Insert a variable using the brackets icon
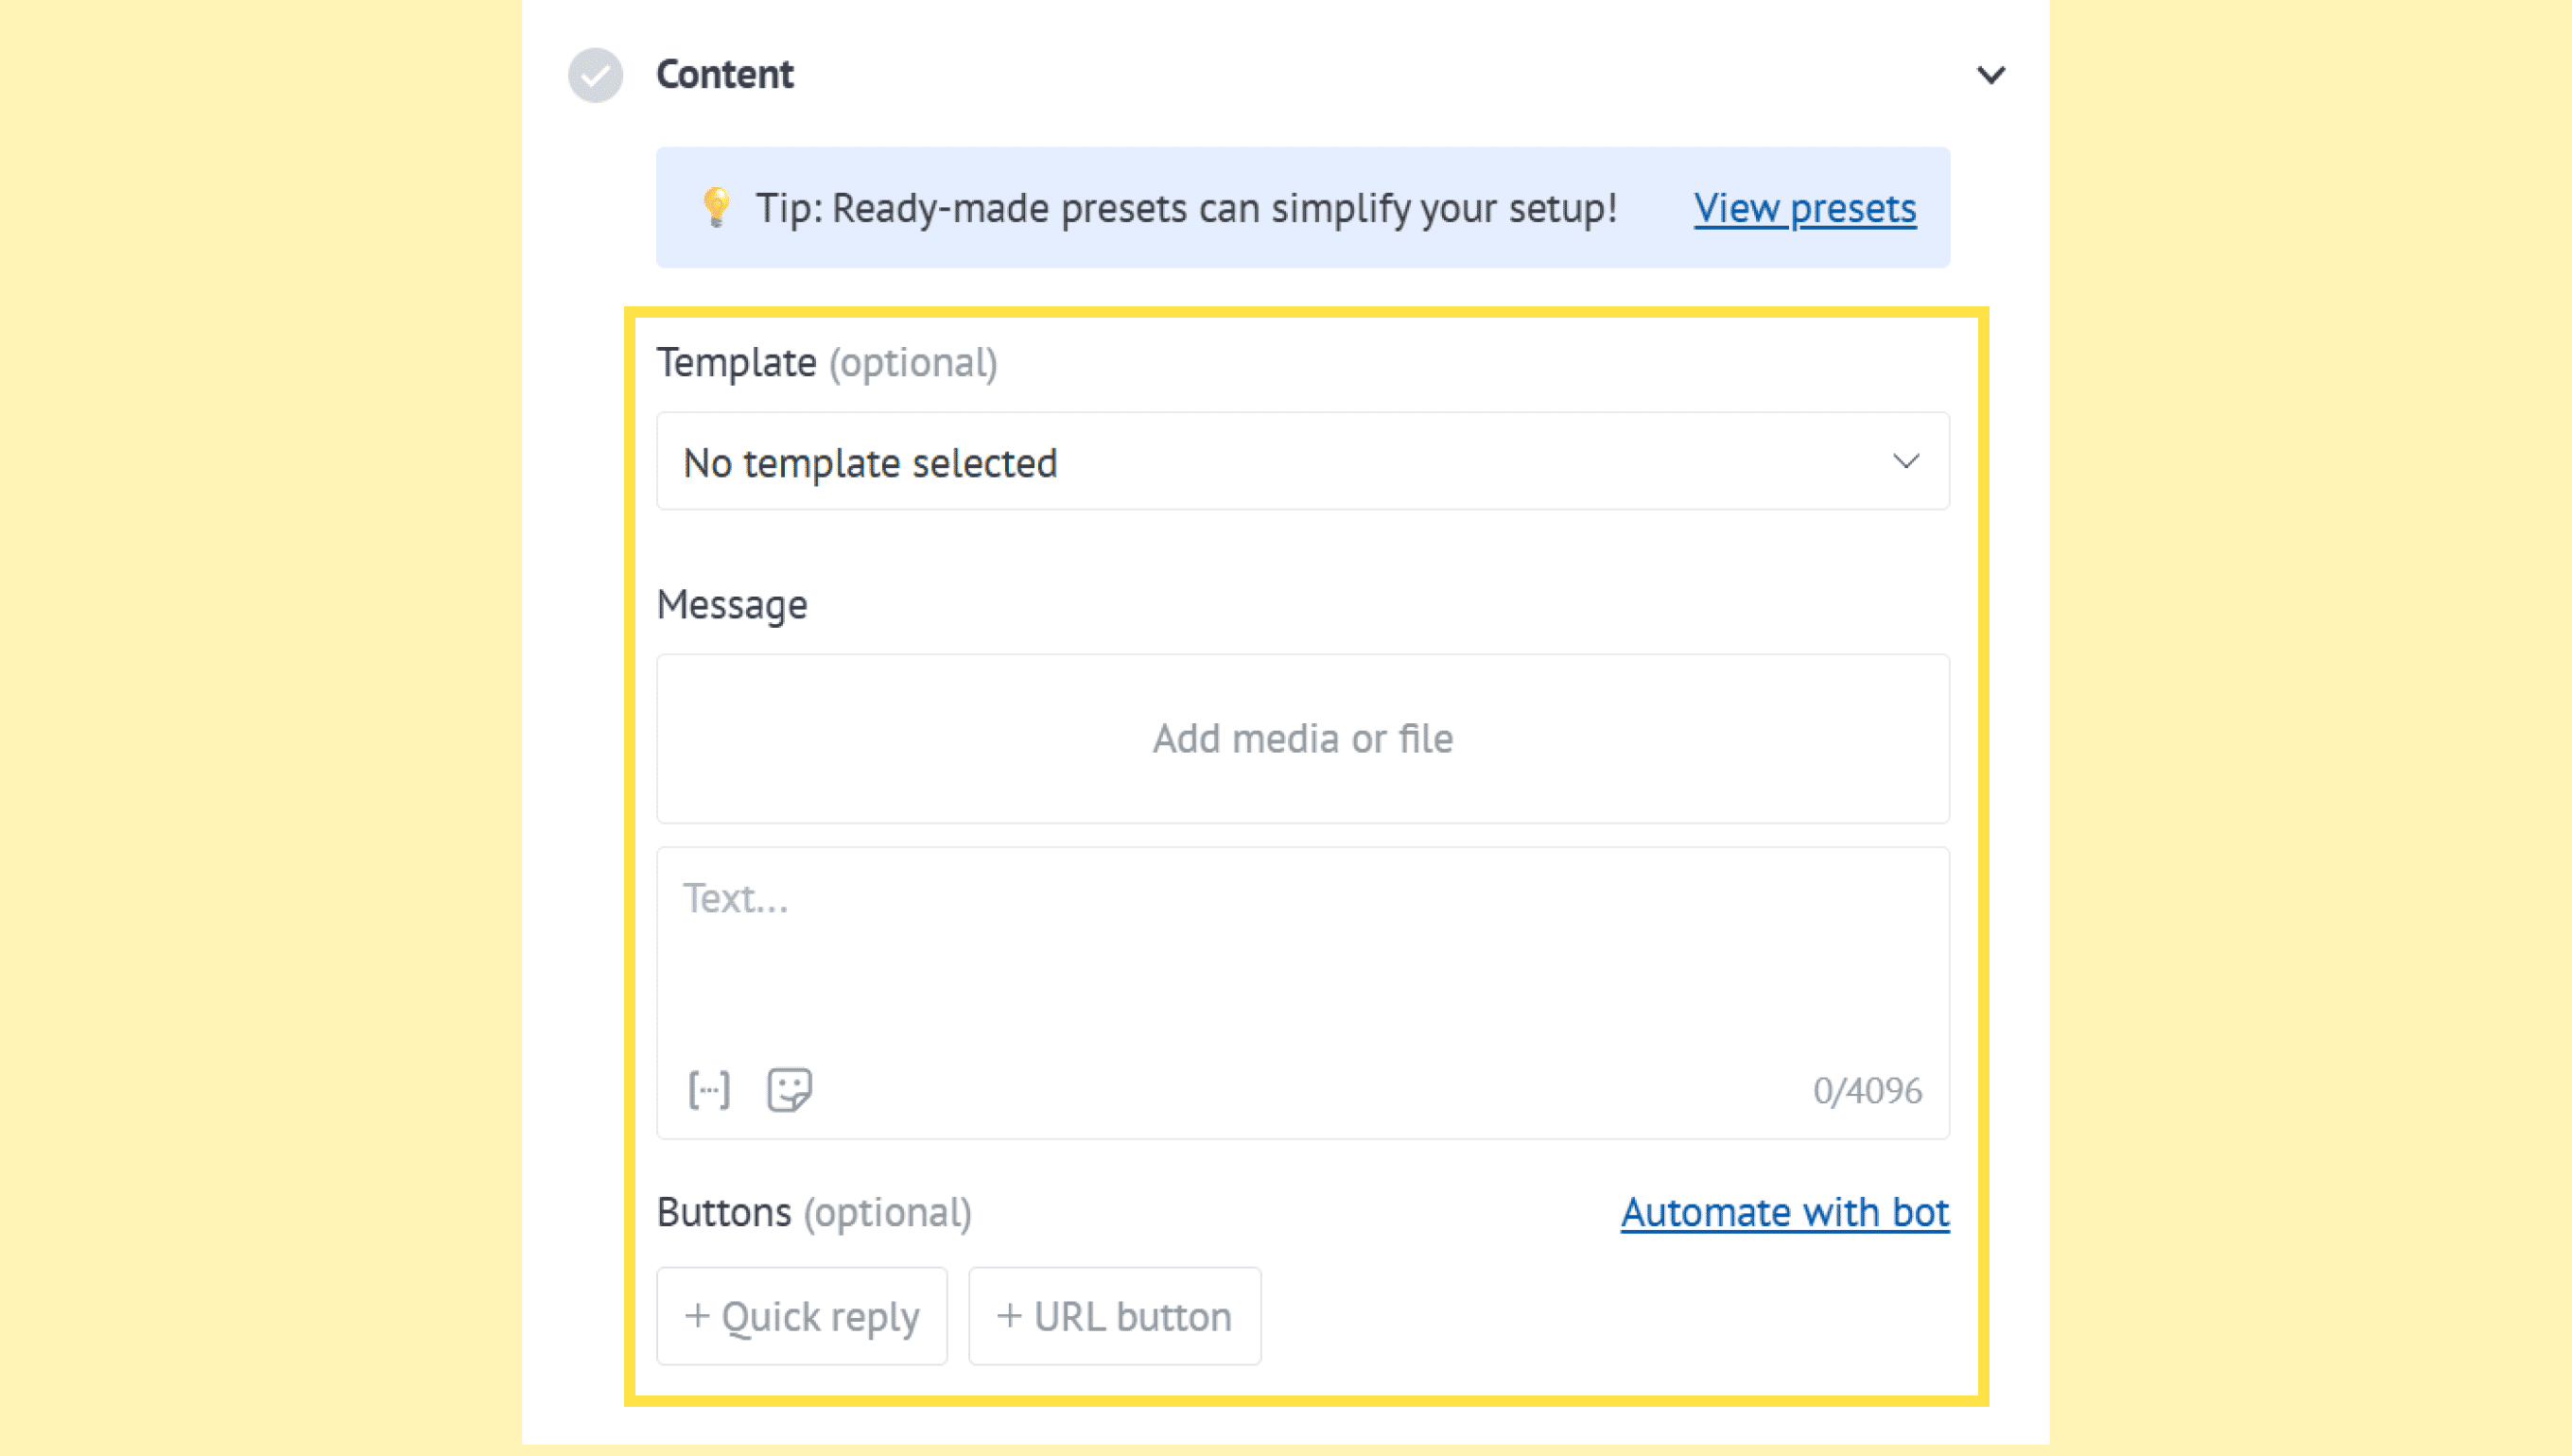Image resolution: width=2572 pixels, height=1456 pixels. (709, 1090)
